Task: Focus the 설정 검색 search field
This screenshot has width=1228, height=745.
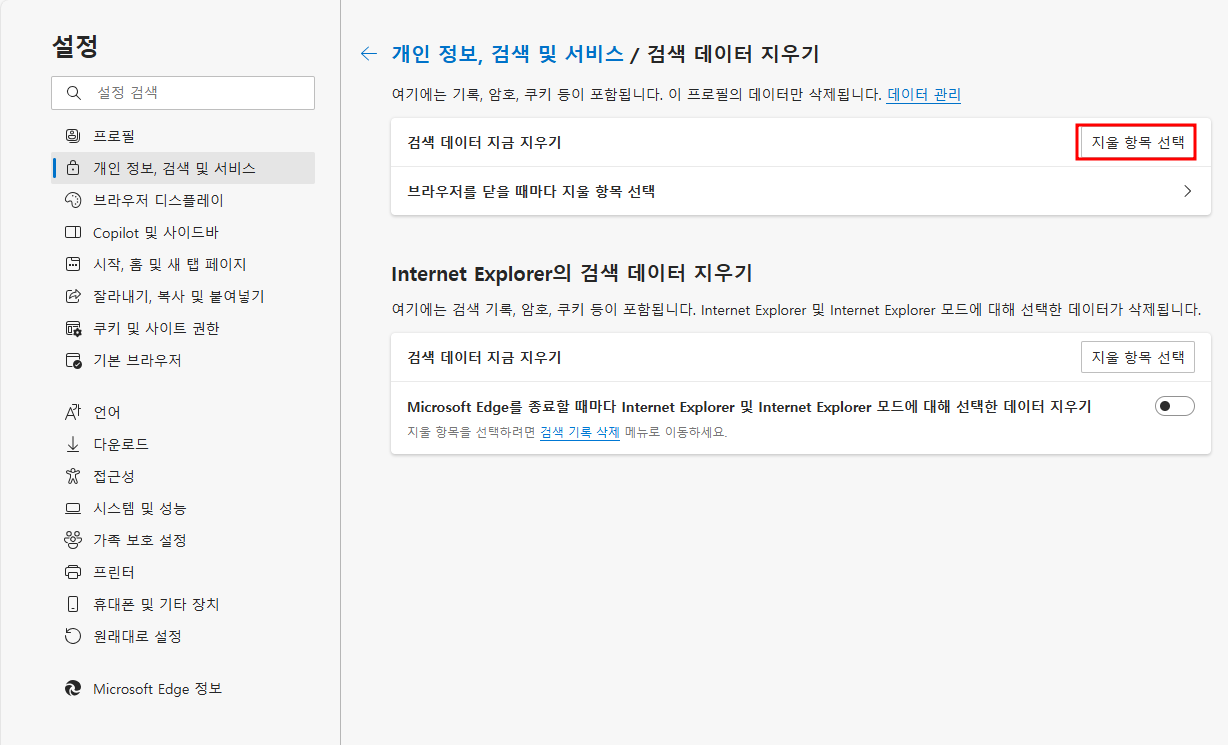Action: click(183, 93)
